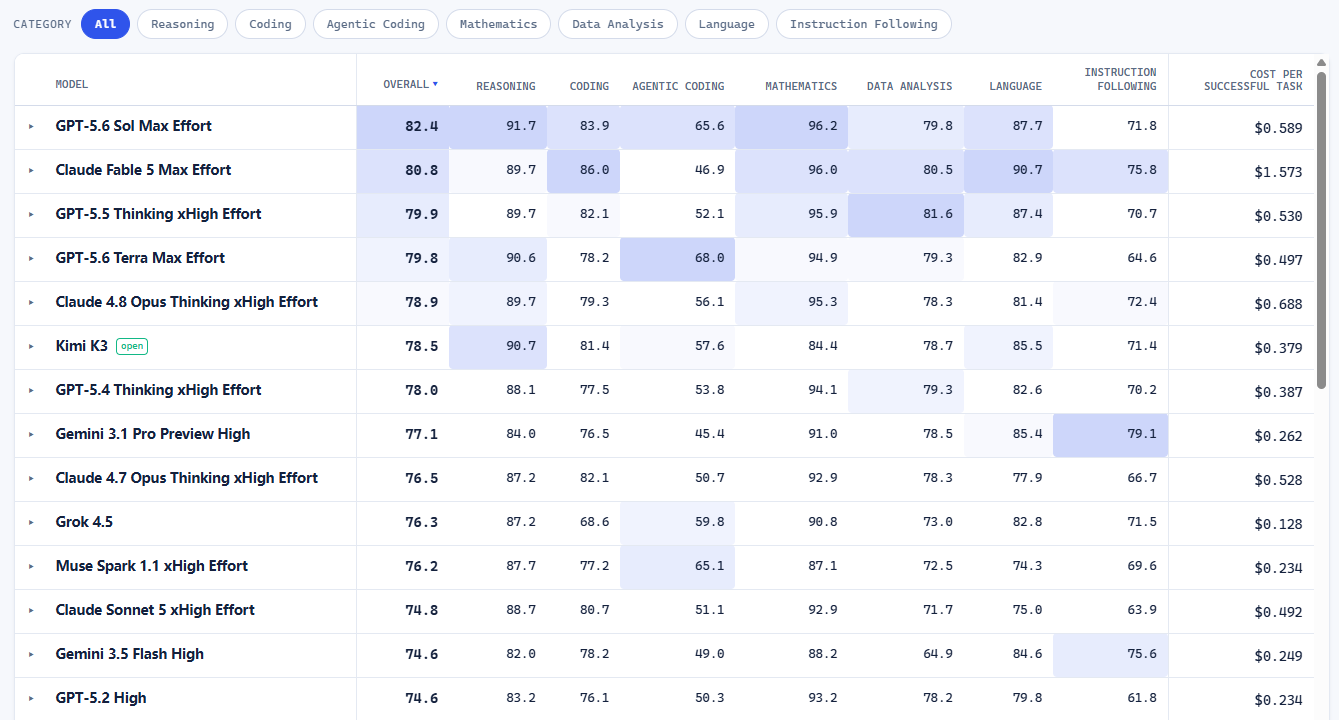The height and width of the screenshot is (720, 1339).
Task: Click the GPT-5.4 Thinking xHigh Effort model name
Action: point(158,390)
